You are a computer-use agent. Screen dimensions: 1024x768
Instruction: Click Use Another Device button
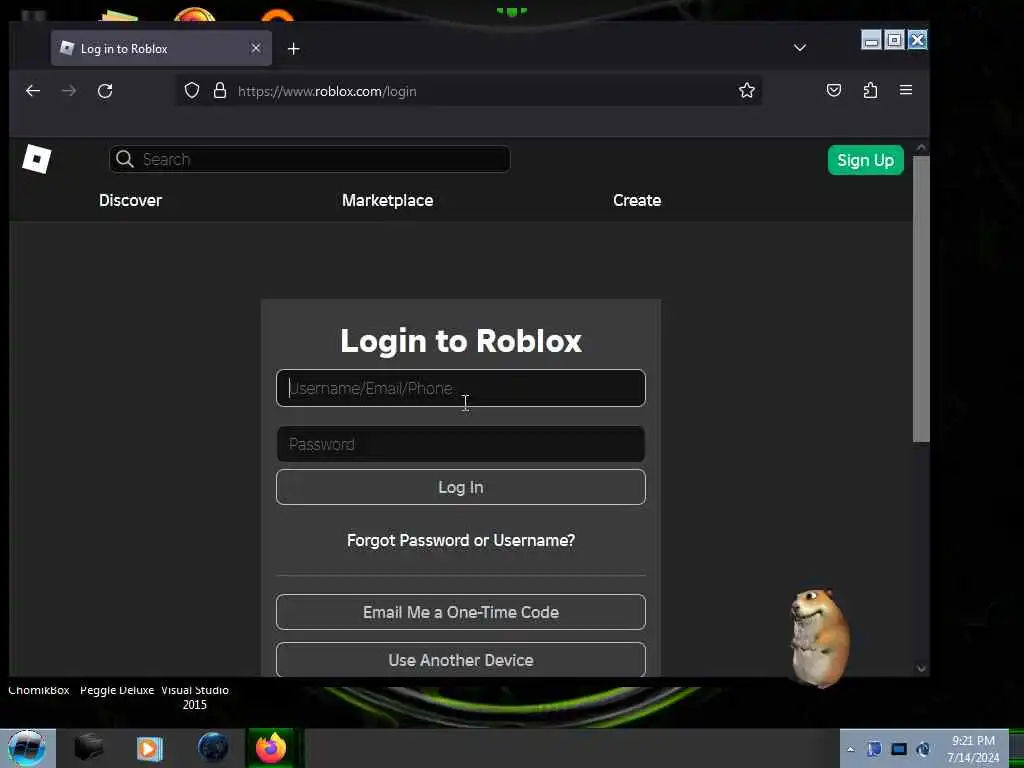tap(460, 660)
